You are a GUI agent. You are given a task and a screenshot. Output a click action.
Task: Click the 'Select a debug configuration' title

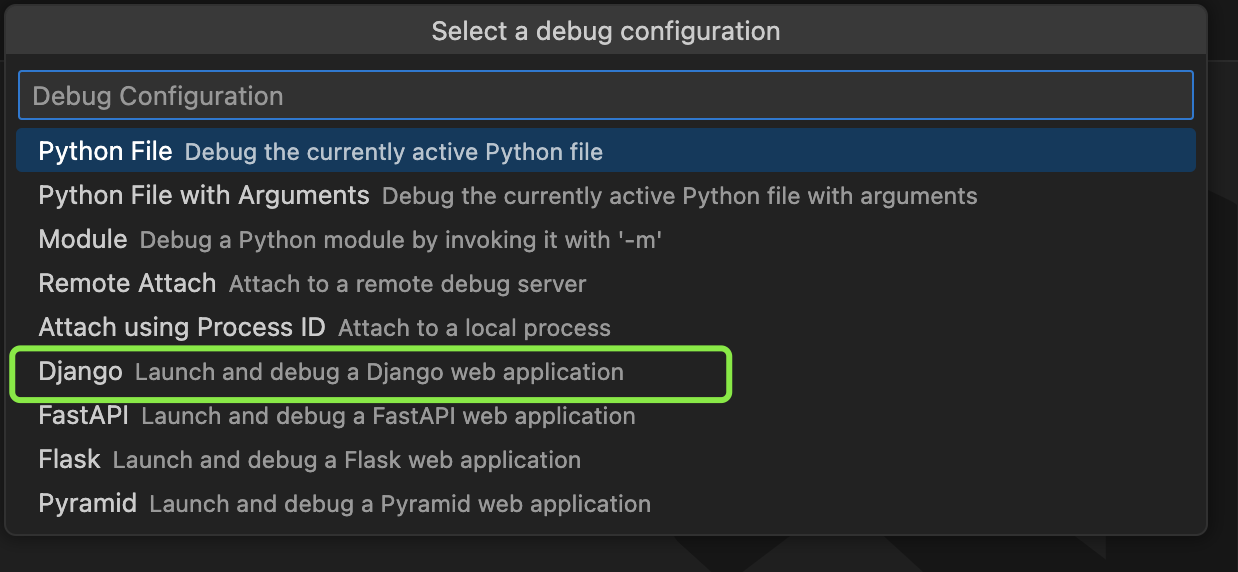point(606,31)
